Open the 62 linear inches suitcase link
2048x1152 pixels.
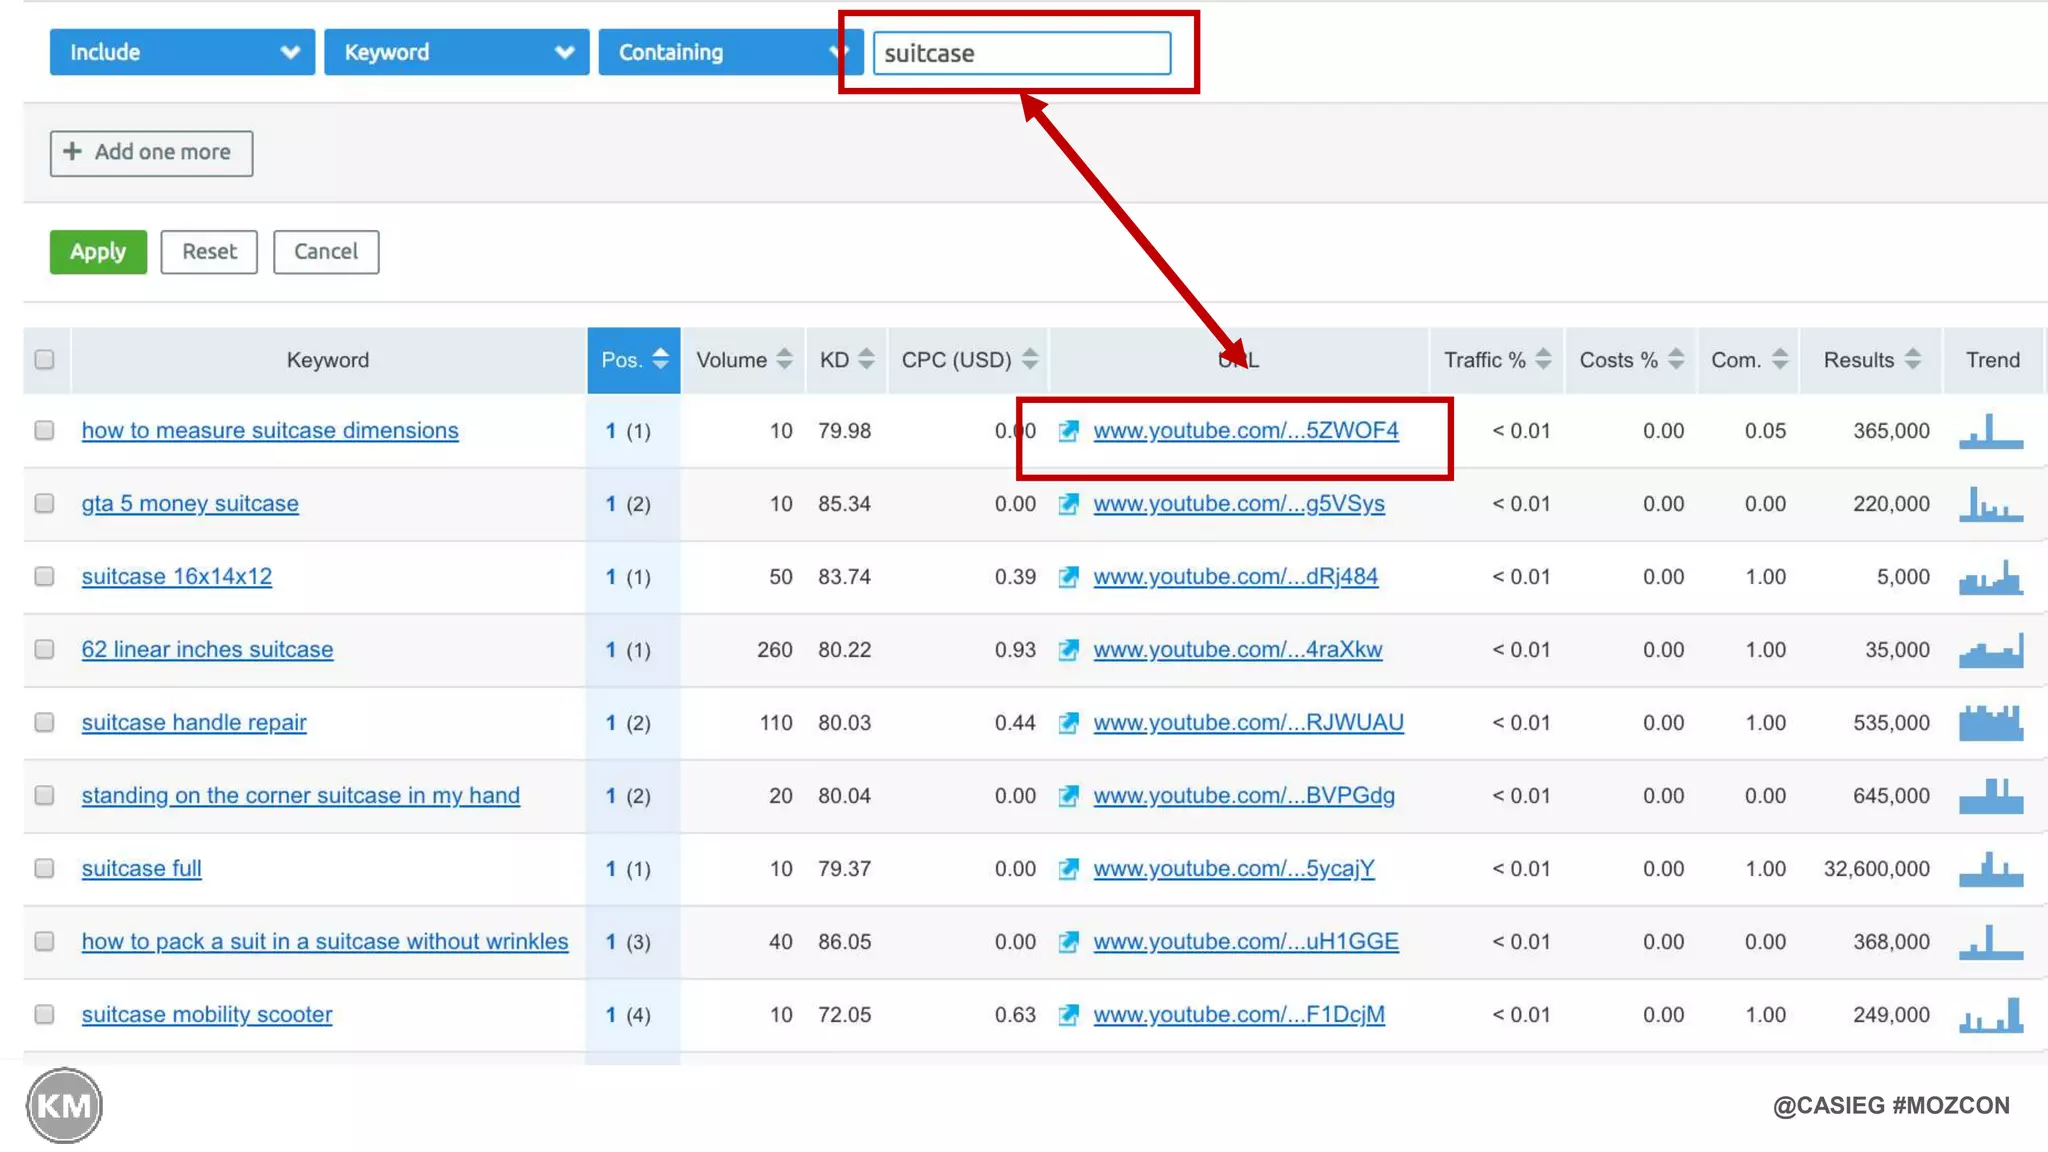[207, 650]
